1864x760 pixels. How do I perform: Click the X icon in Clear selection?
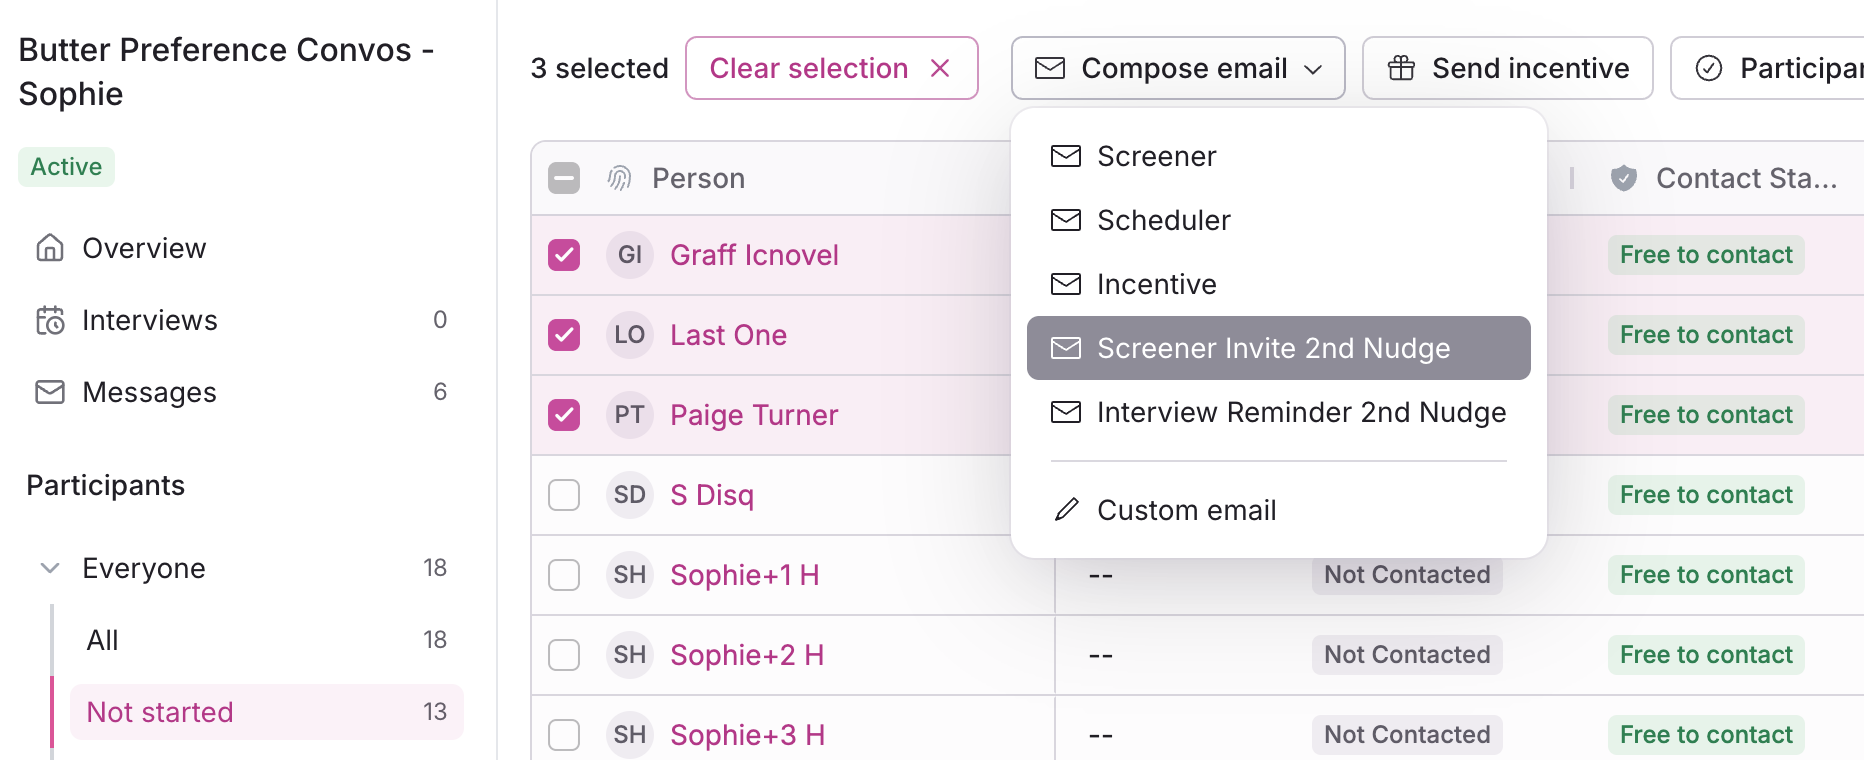(x=940, y=68)
